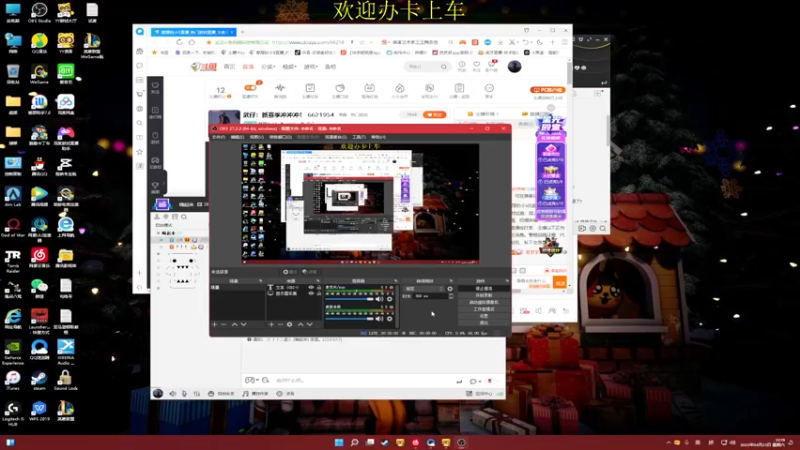The height and width of the screenshot is (450, 800).
Task: Move source down in OBS Sources list
Action: click(310, 324)
